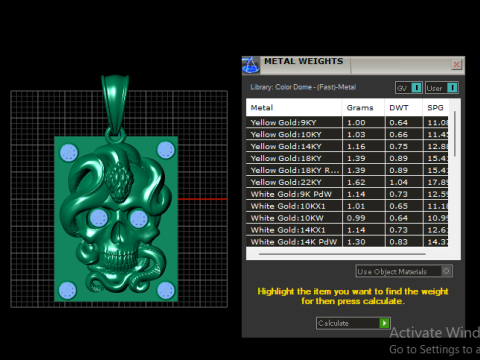This screenshot has height=360, width=480.
Task: Select the Yellow Gold:14KY row
Action: 347,146
